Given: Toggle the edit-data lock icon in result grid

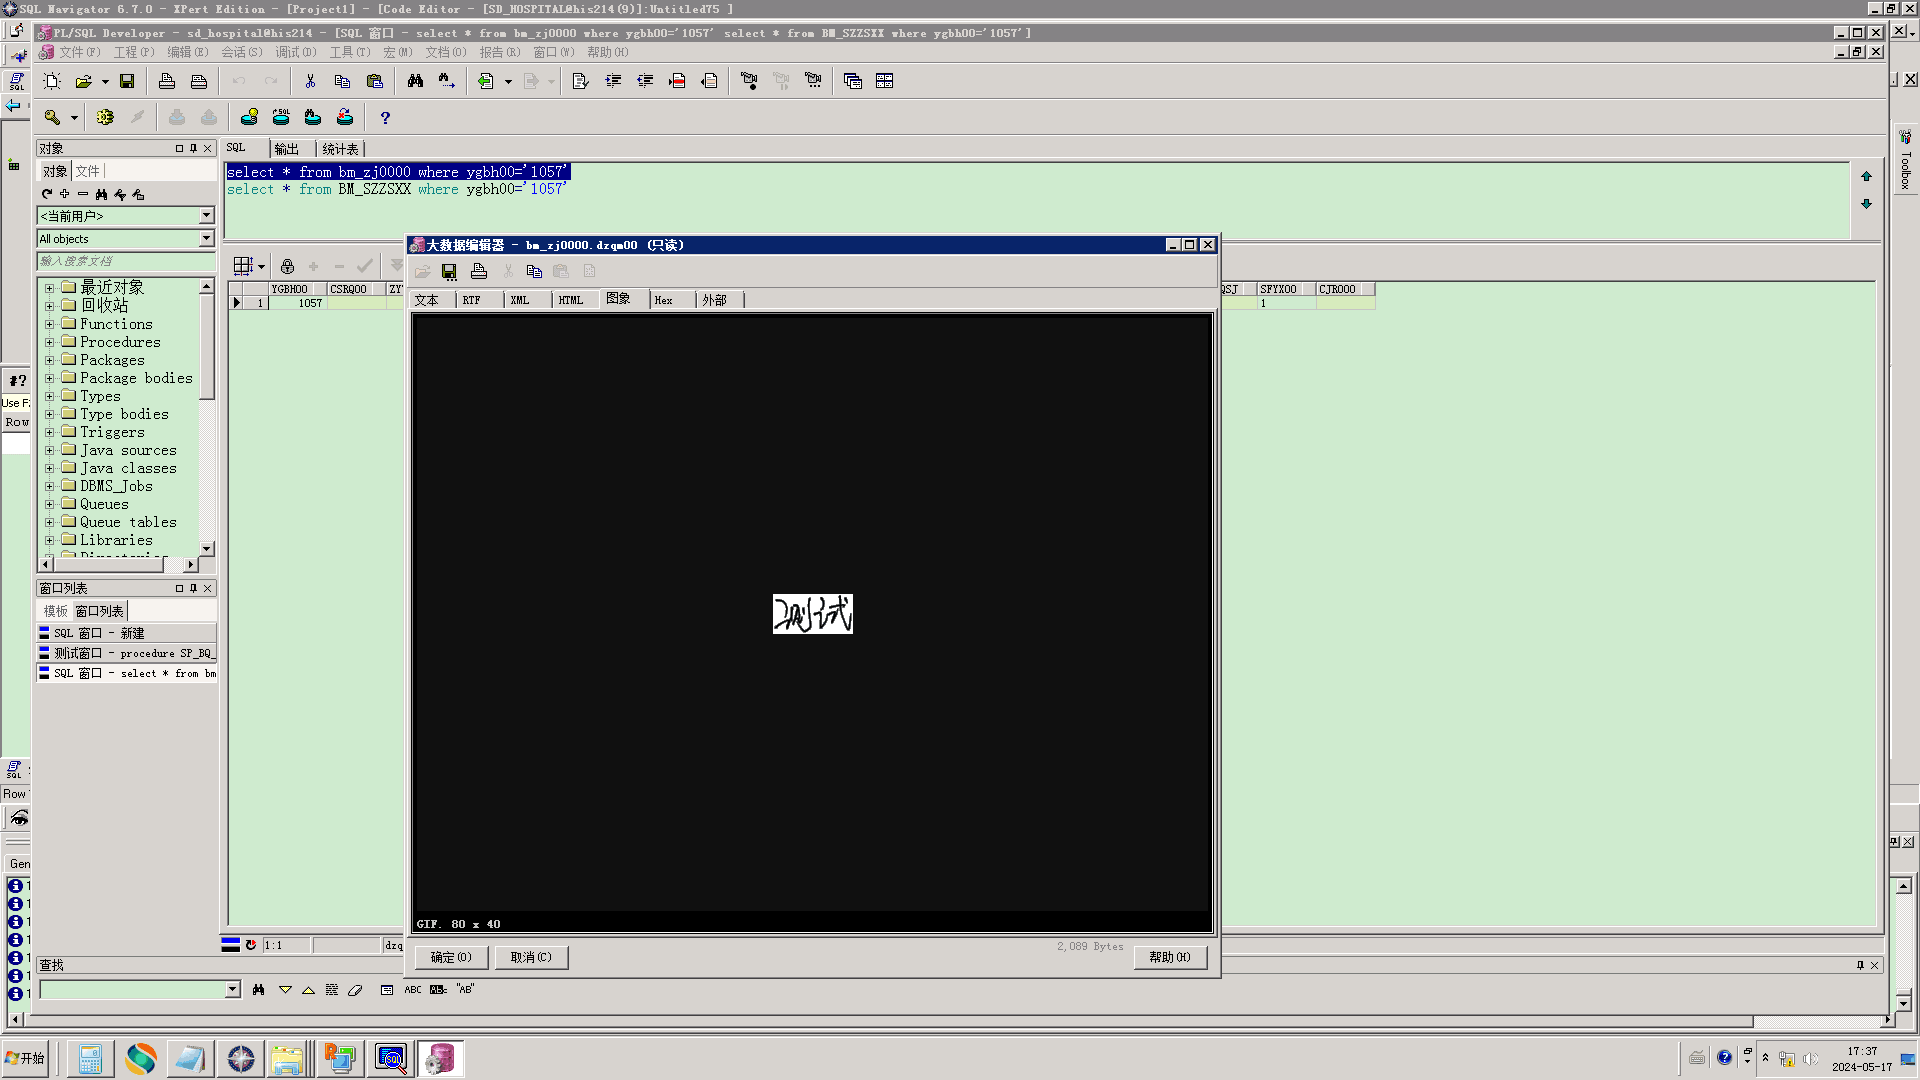Looking at the screenshot, I should [x=287, y=266].
